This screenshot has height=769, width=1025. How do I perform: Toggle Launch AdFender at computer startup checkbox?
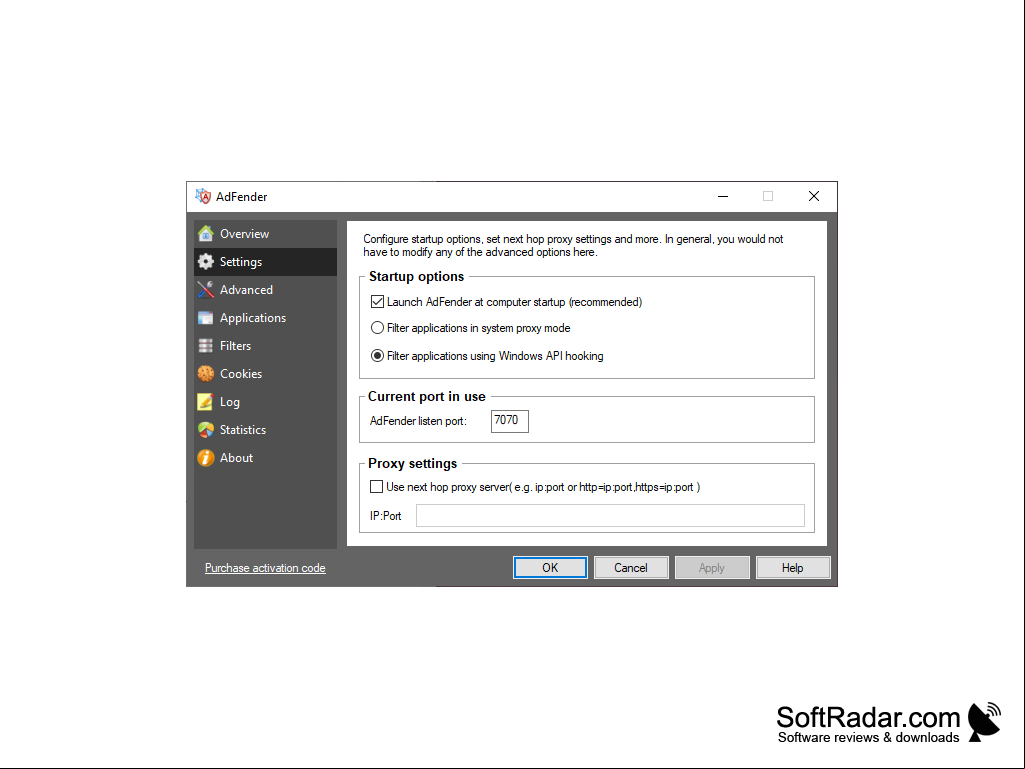coord(377,301)
